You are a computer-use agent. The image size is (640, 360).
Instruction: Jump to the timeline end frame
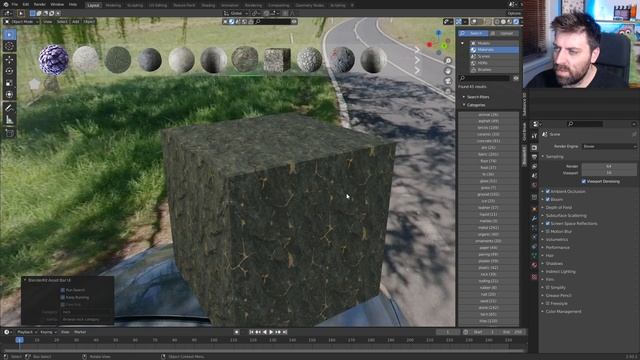point(285,332)
